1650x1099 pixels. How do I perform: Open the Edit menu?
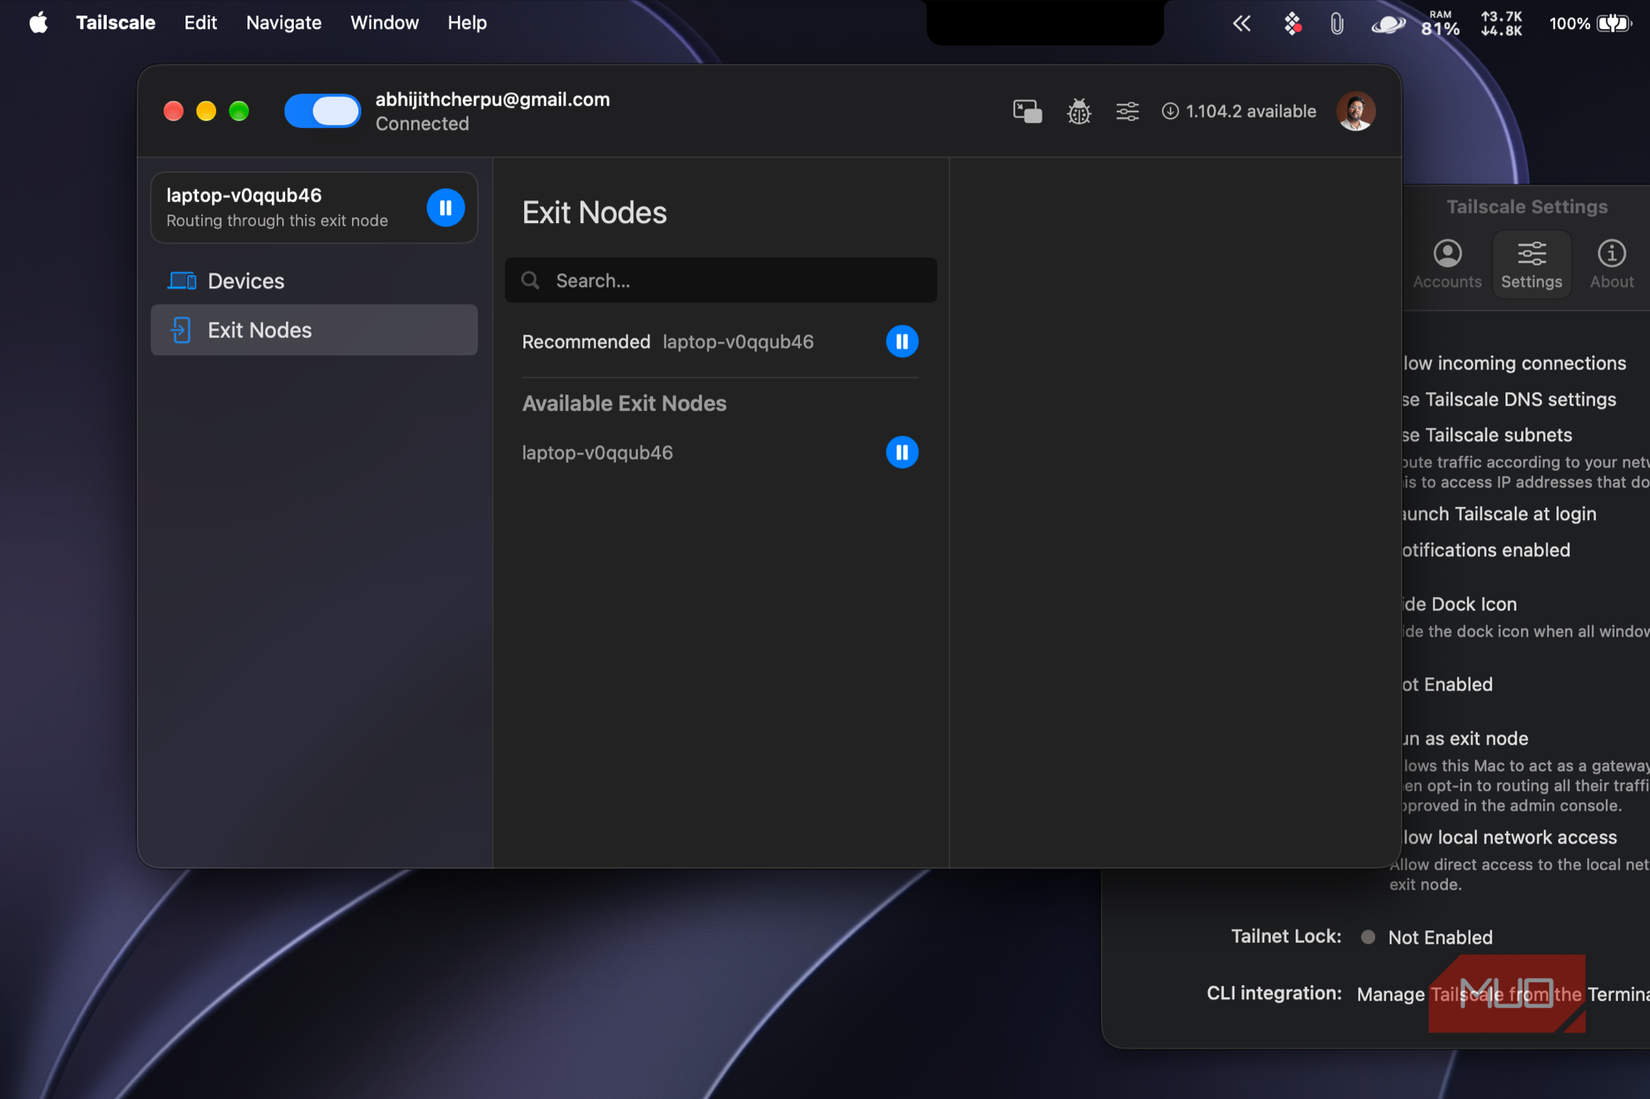pyautogui.click(x=200, y=22)
